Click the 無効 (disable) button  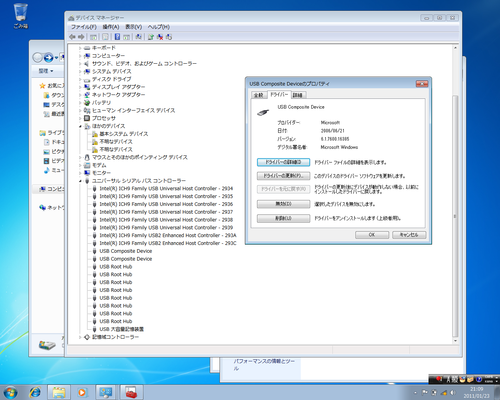point(283,204)
